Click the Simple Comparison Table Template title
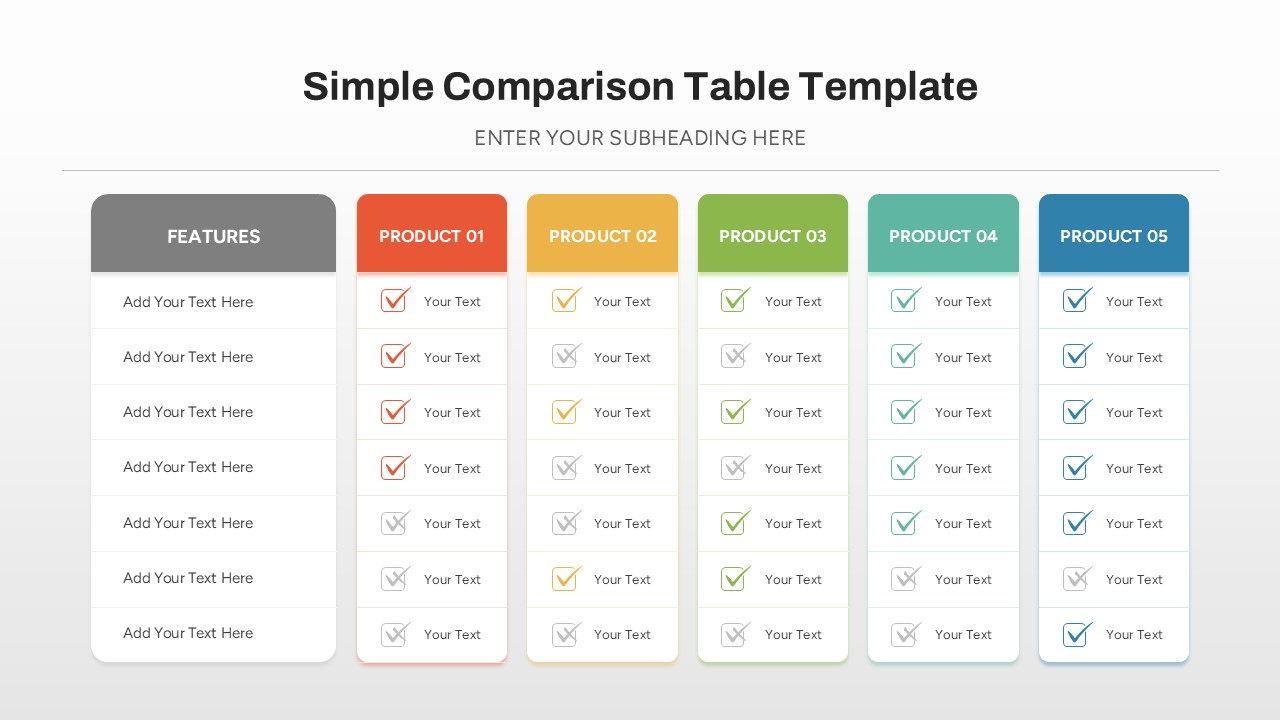The width and height of the screenshot is (1280, 720). [x=640, y=87]
